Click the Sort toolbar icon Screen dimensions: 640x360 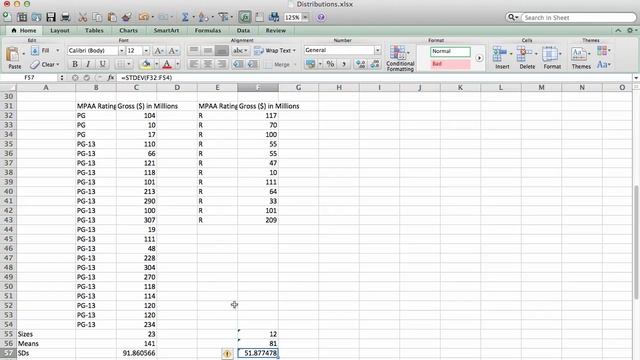coord(202,17)
